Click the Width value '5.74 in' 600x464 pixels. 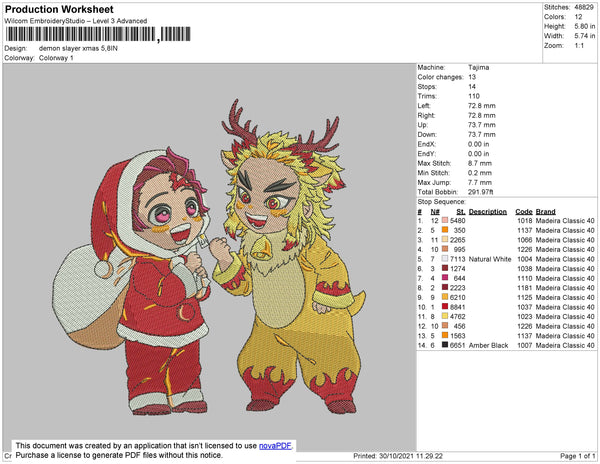click(x=585, y=36)
